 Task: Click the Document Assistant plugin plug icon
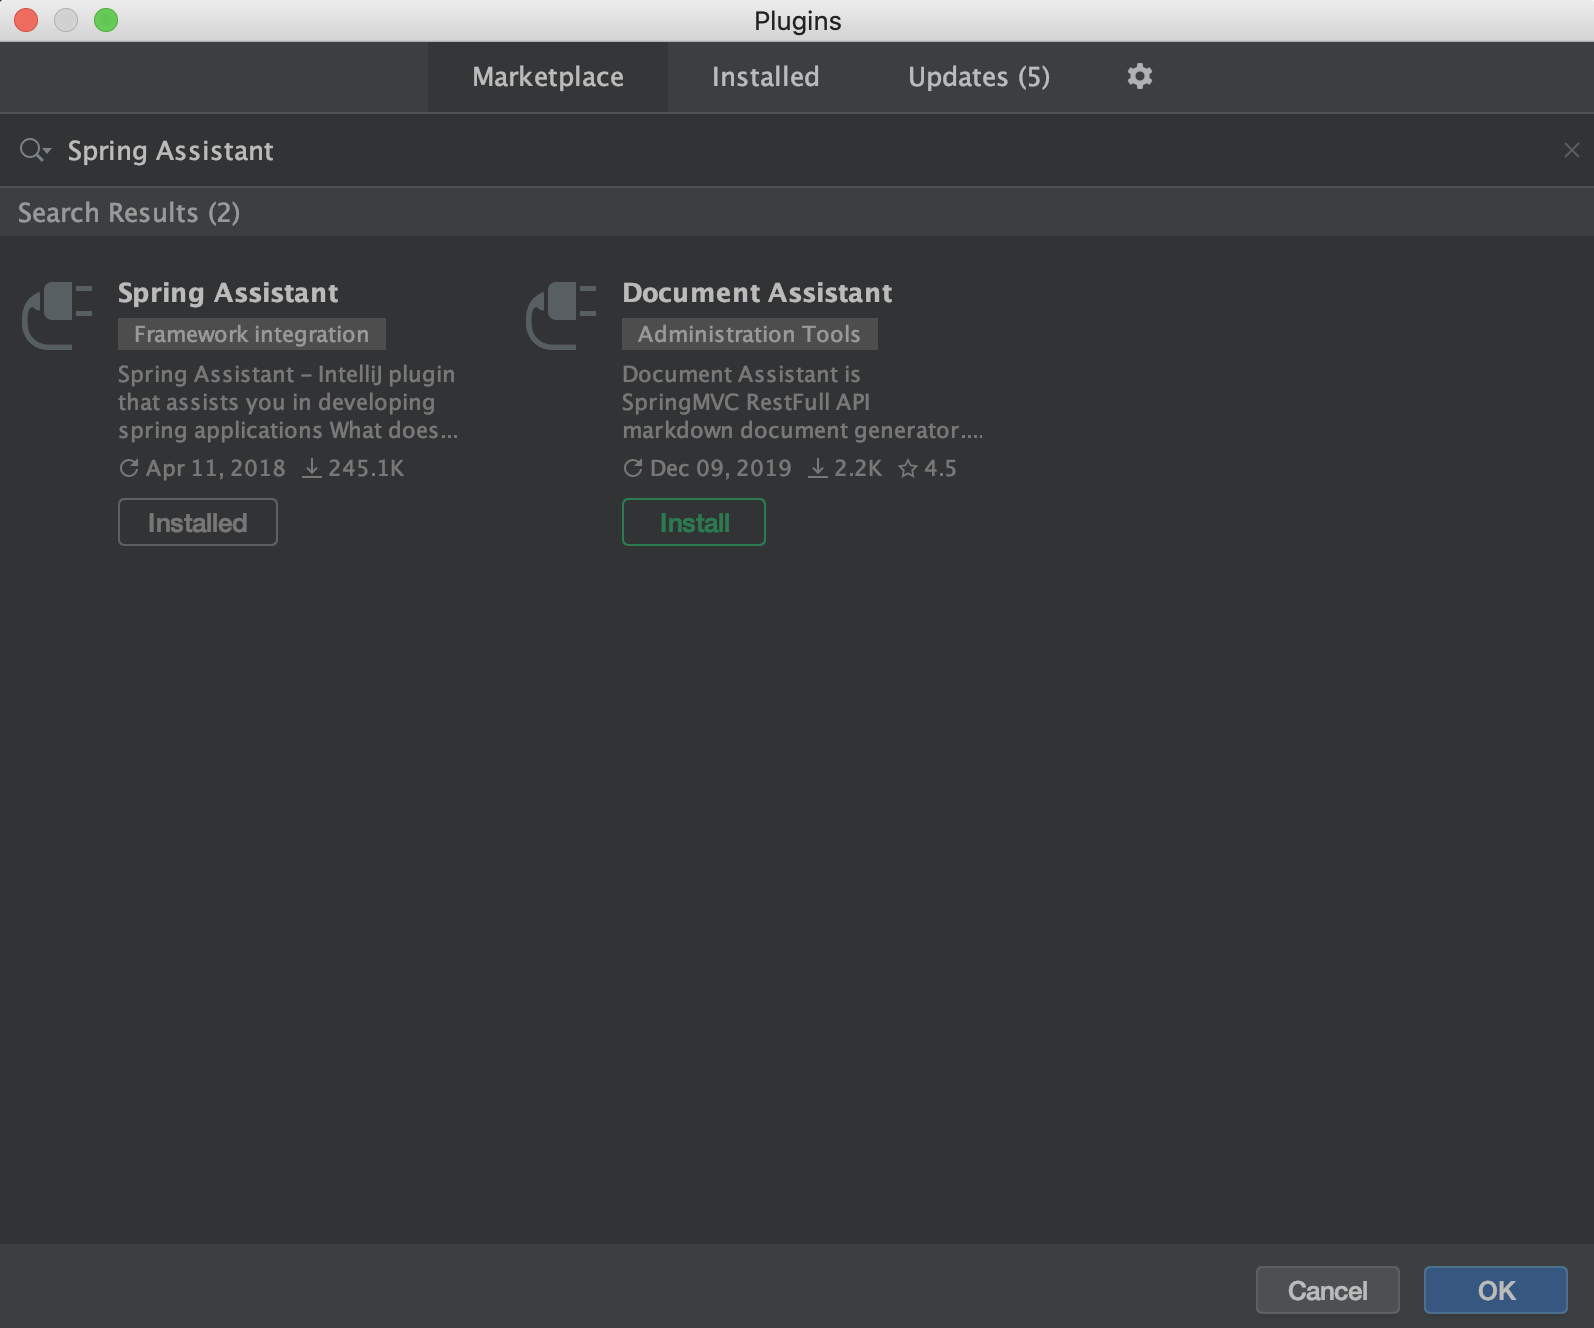coord(562,315)
